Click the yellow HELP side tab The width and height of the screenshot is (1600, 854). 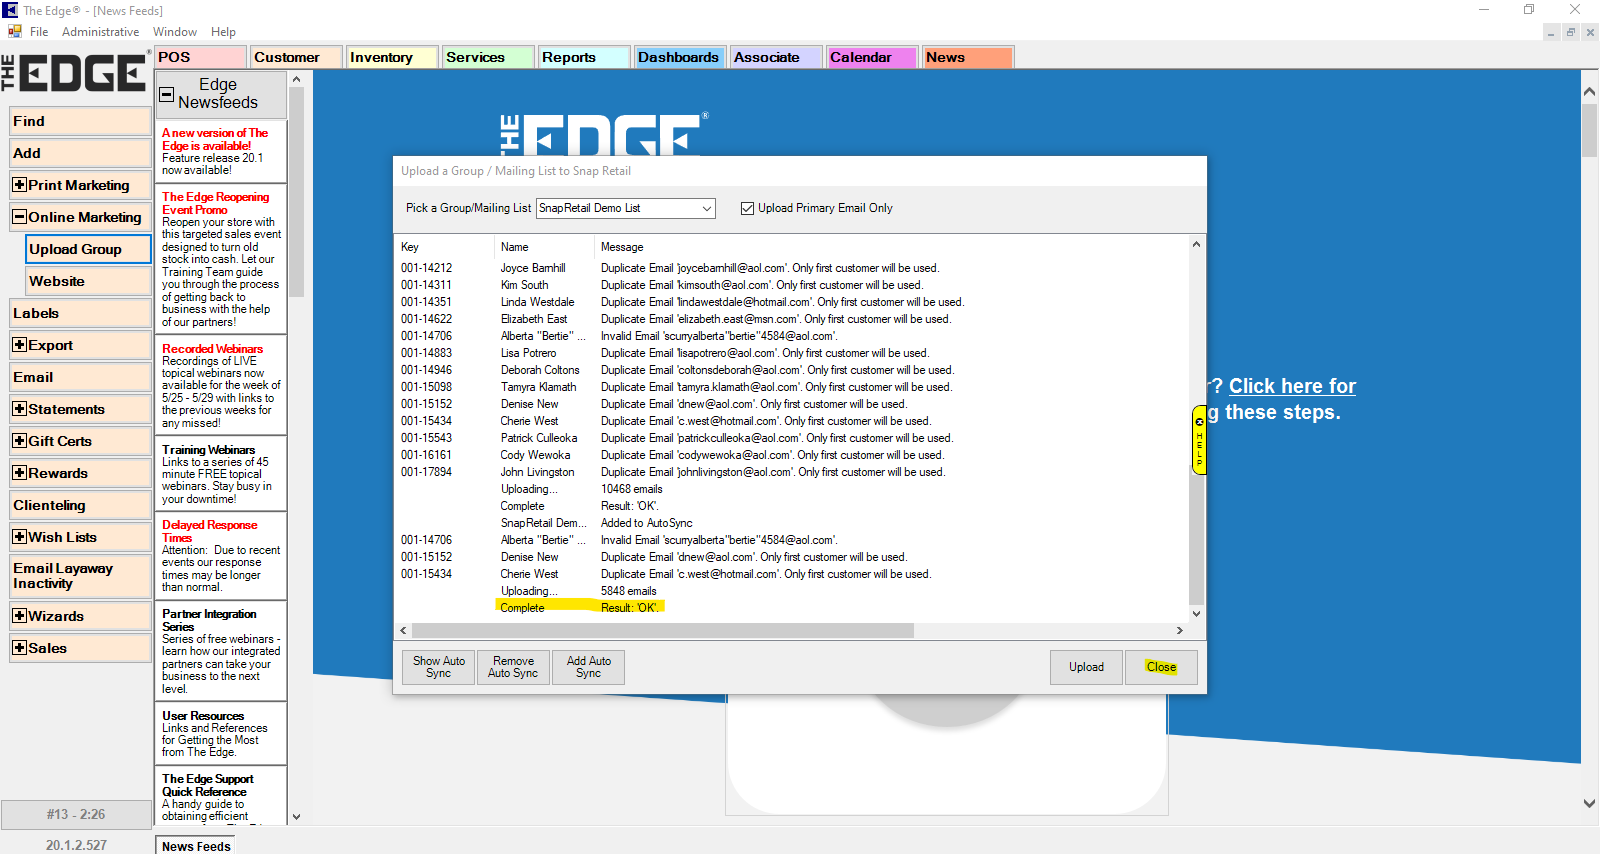click(1199, 440)
